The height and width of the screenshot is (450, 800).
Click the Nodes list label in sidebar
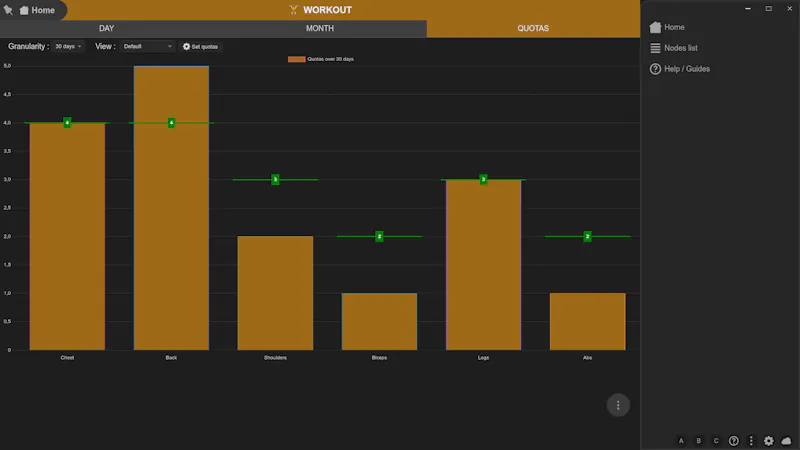pos(681,48)
